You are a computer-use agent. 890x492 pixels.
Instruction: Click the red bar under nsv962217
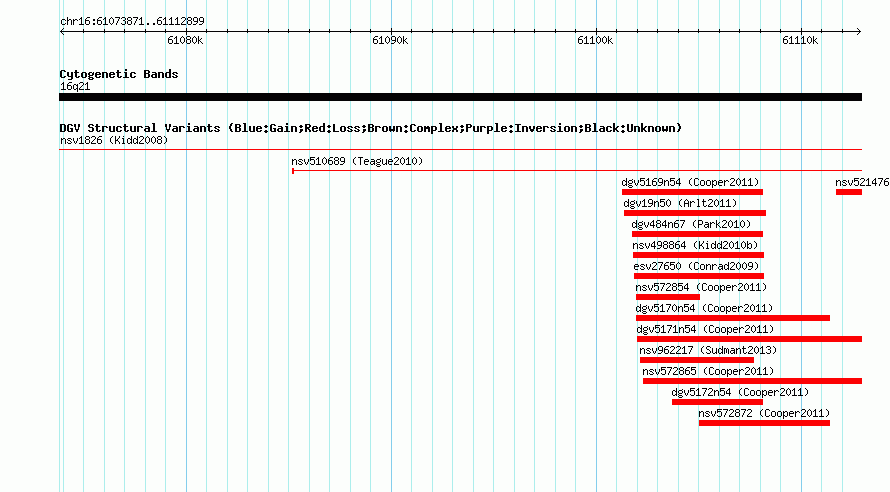(x=696, y=360)
